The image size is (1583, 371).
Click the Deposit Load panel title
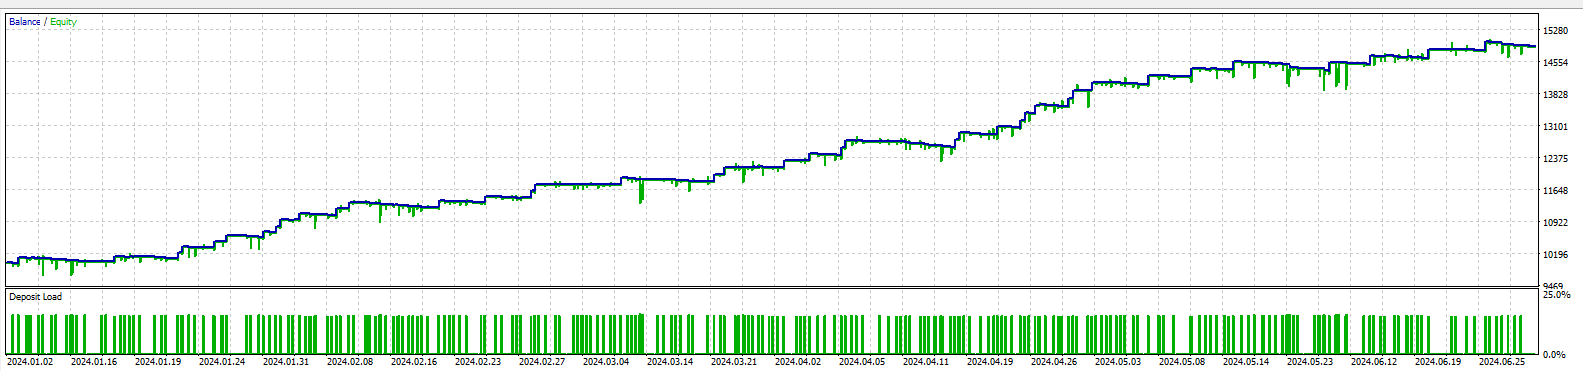tap(35, 297)
